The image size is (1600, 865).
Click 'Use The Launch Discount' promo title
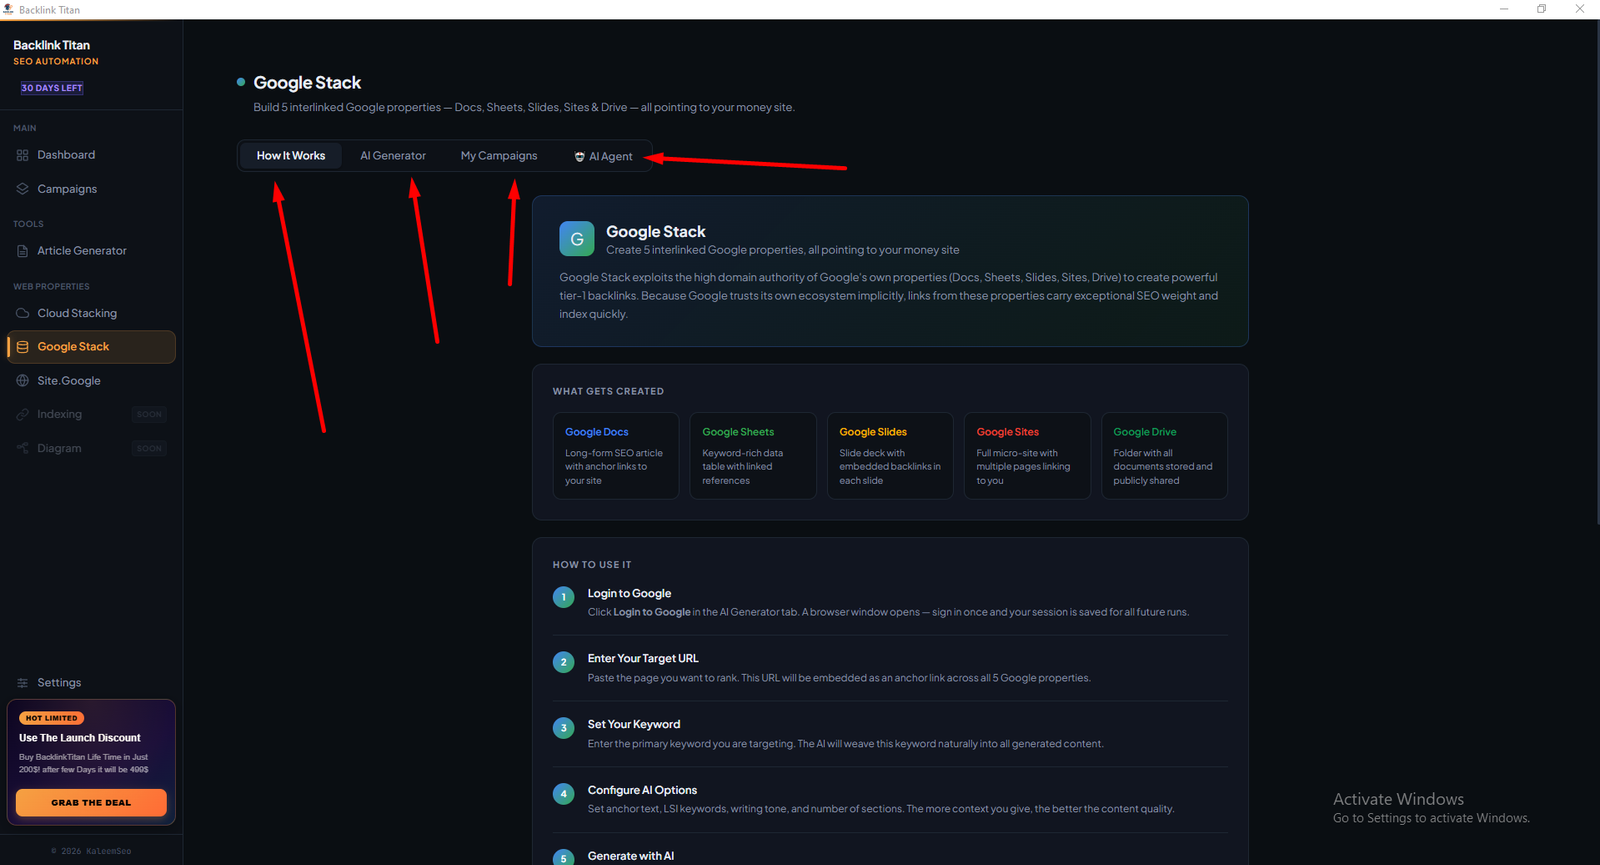pyautogui.click(x=80, y=738)
